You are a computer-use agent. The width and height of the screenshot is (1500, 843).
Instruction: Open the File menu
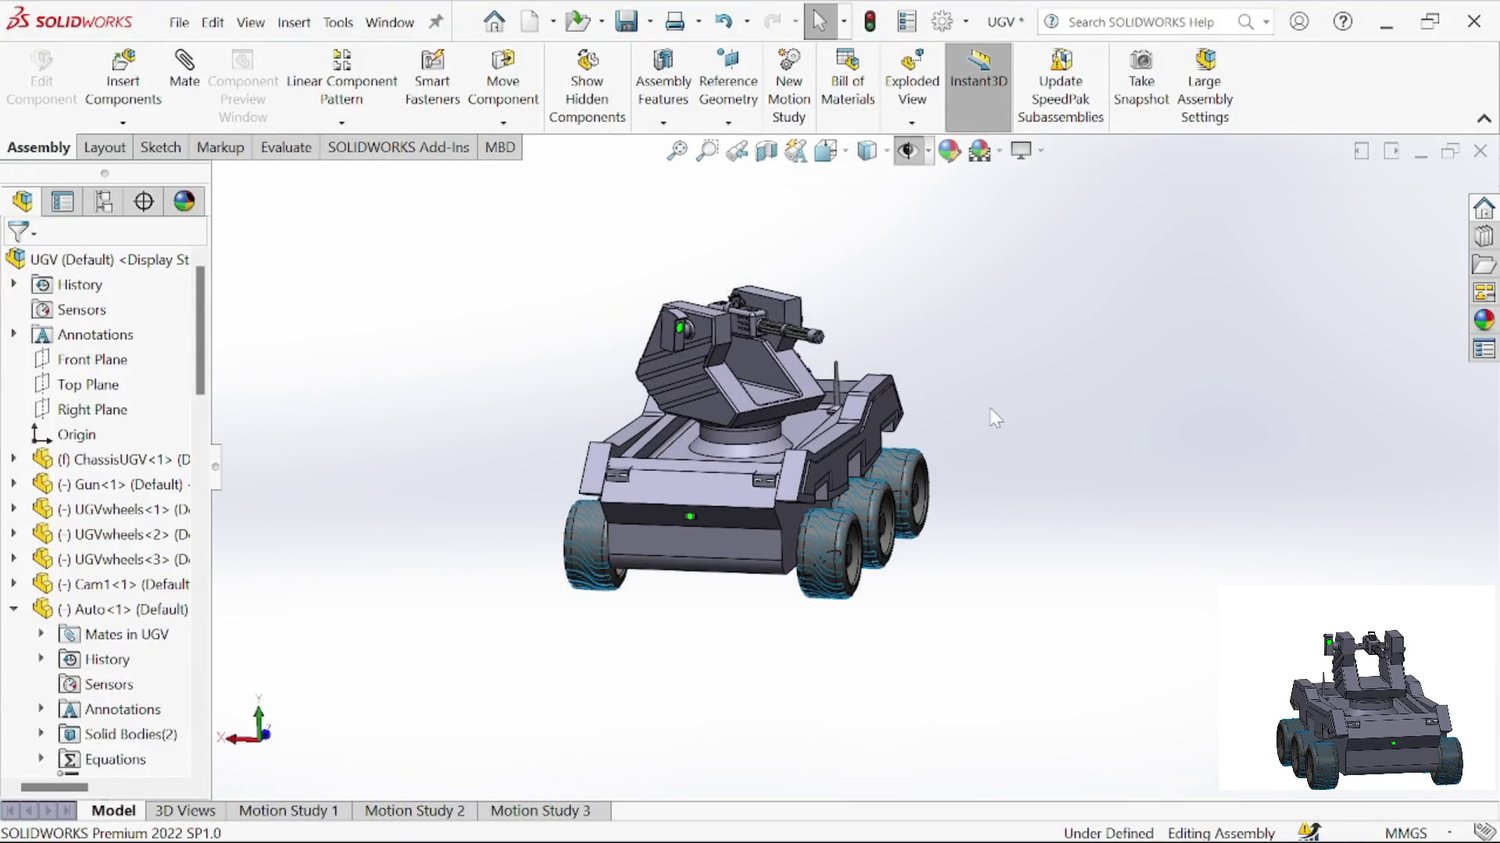pyautogui.click(x=179, y=22)
